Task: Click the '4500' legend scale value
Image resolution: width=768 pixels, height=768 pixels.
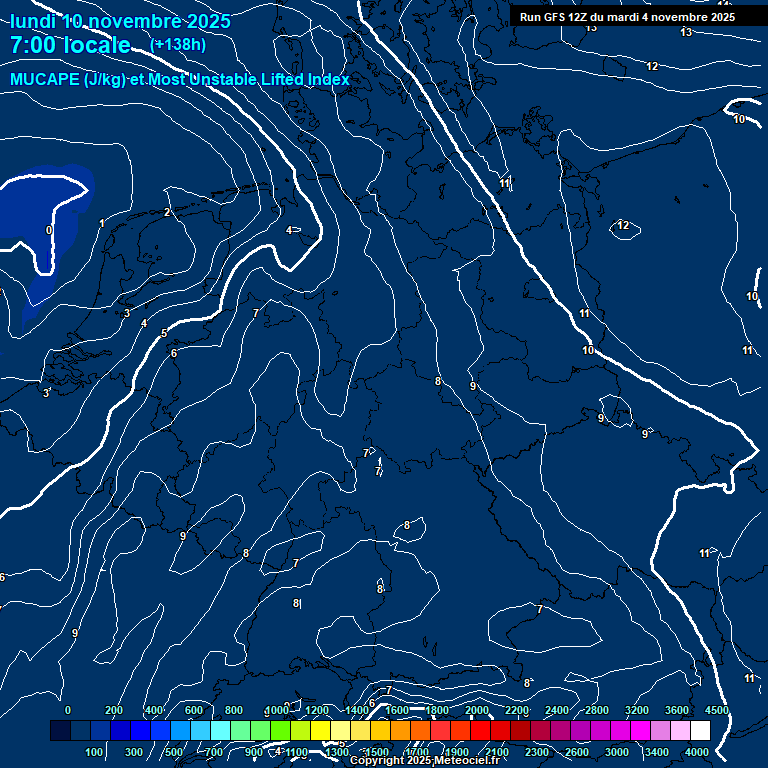Action: click(x=716, y=710)
